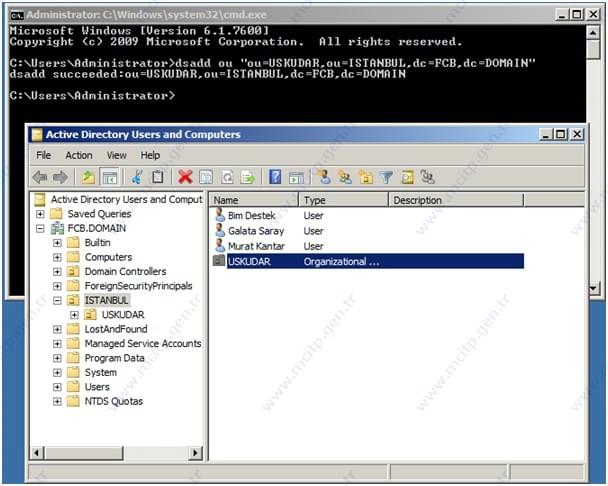This screenshot has width=608, height=486.
Task: Select the USKUDAR row in the list
Action: [x=368, y=261]
